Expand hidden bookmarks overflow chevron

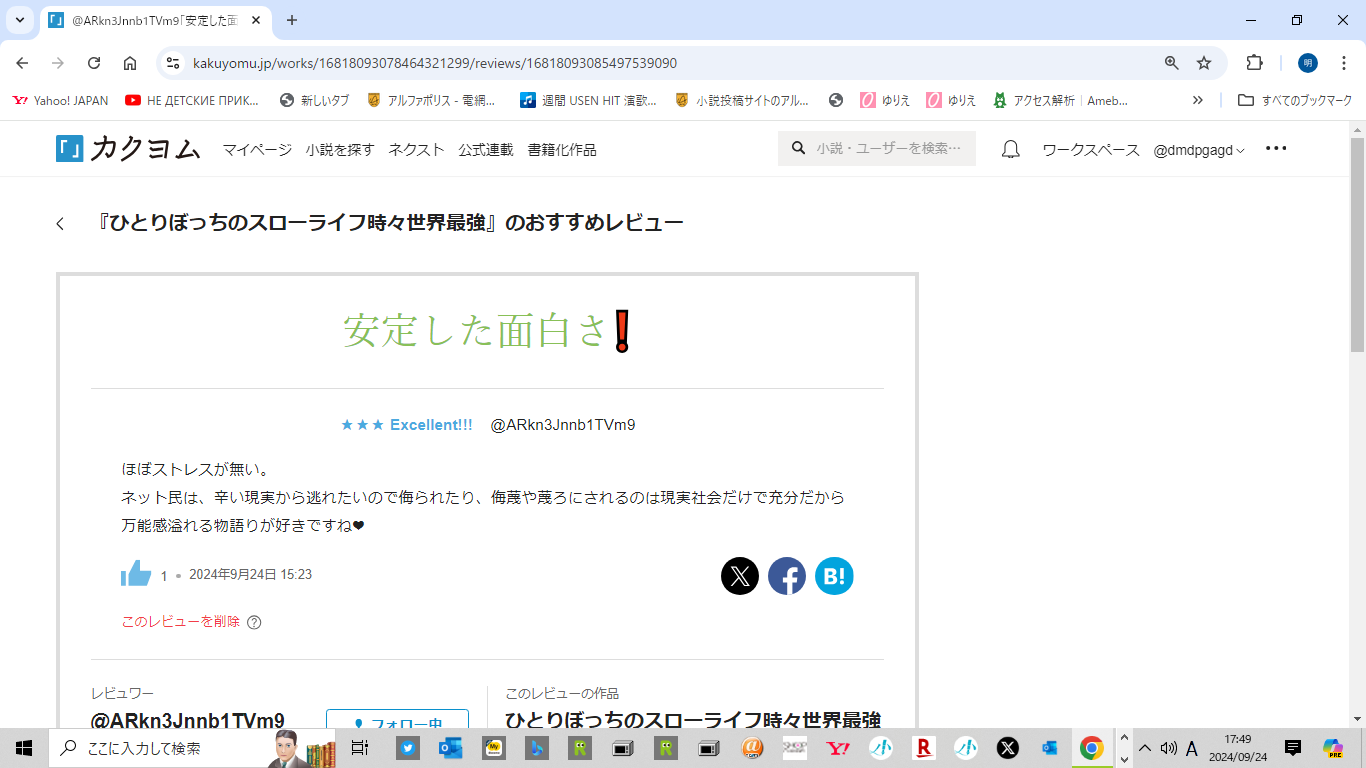pyautogui.click(x=1198, y=100)
